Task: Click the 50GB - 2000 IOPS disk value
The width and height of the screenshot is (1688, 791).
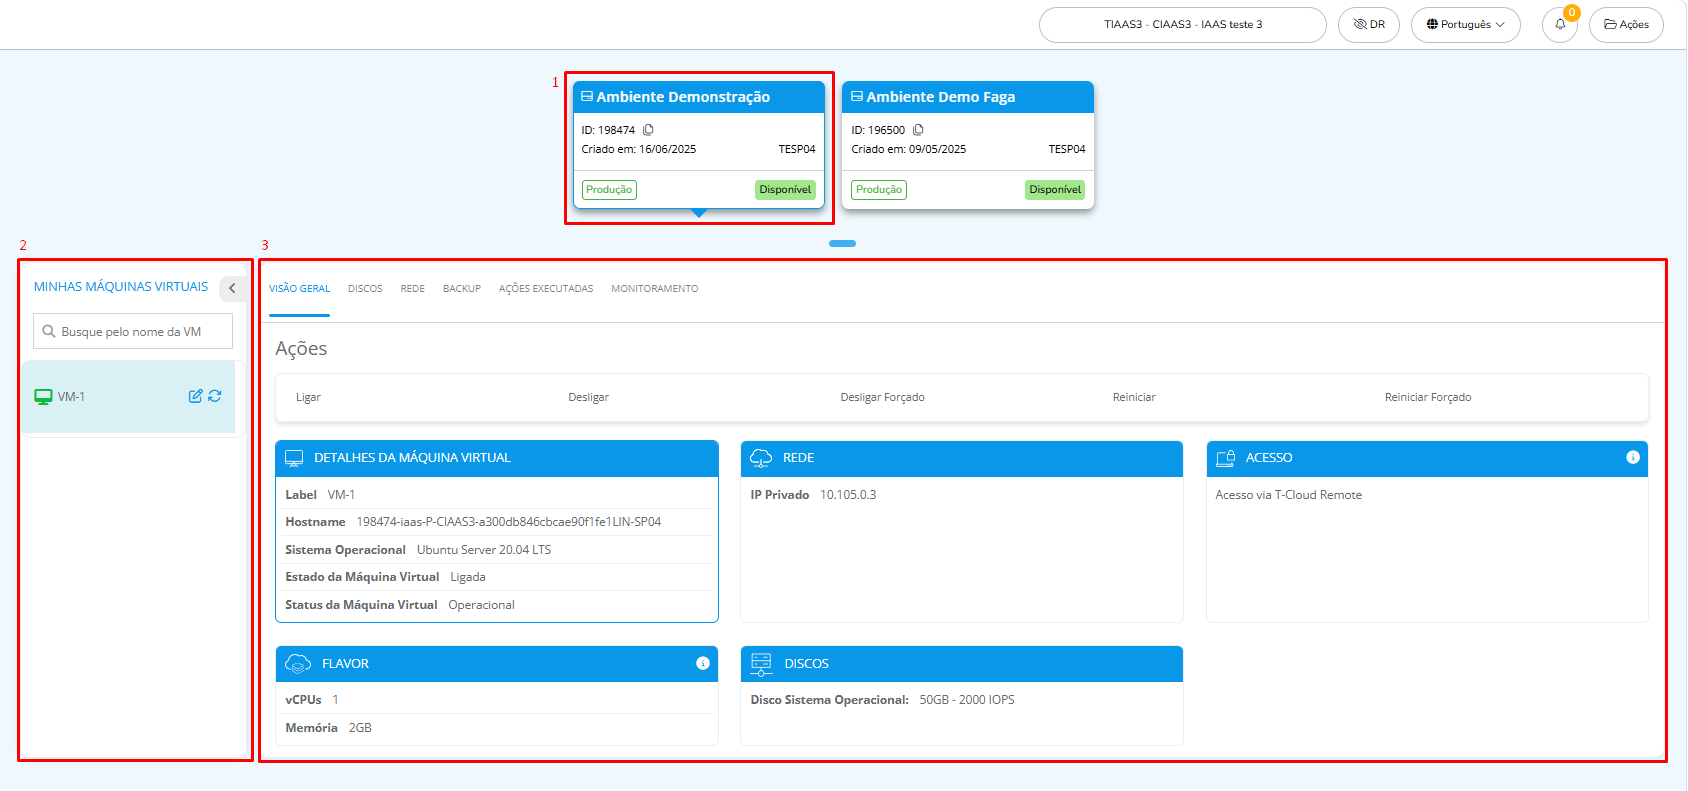Action: [967, 700]
